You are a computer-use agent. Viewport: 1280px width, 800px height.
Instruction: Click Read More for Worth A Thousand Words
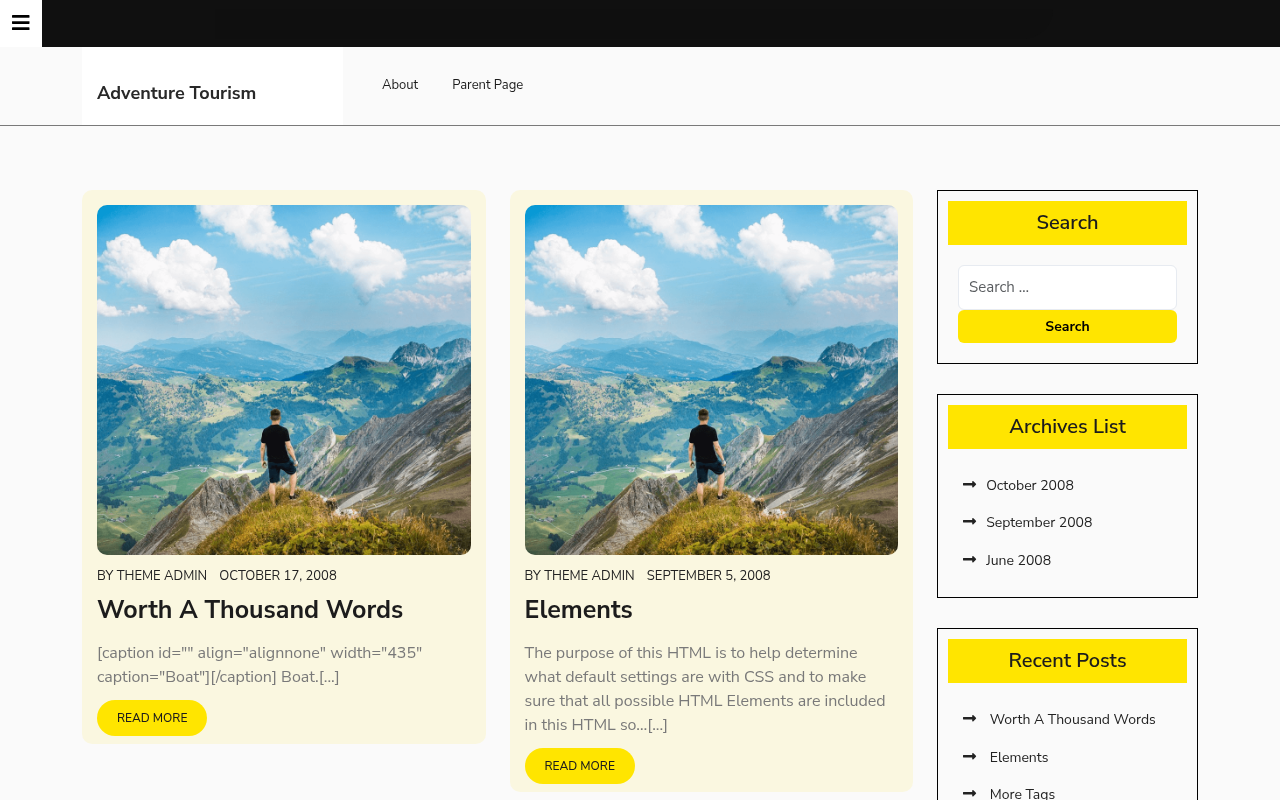(152, 718)
